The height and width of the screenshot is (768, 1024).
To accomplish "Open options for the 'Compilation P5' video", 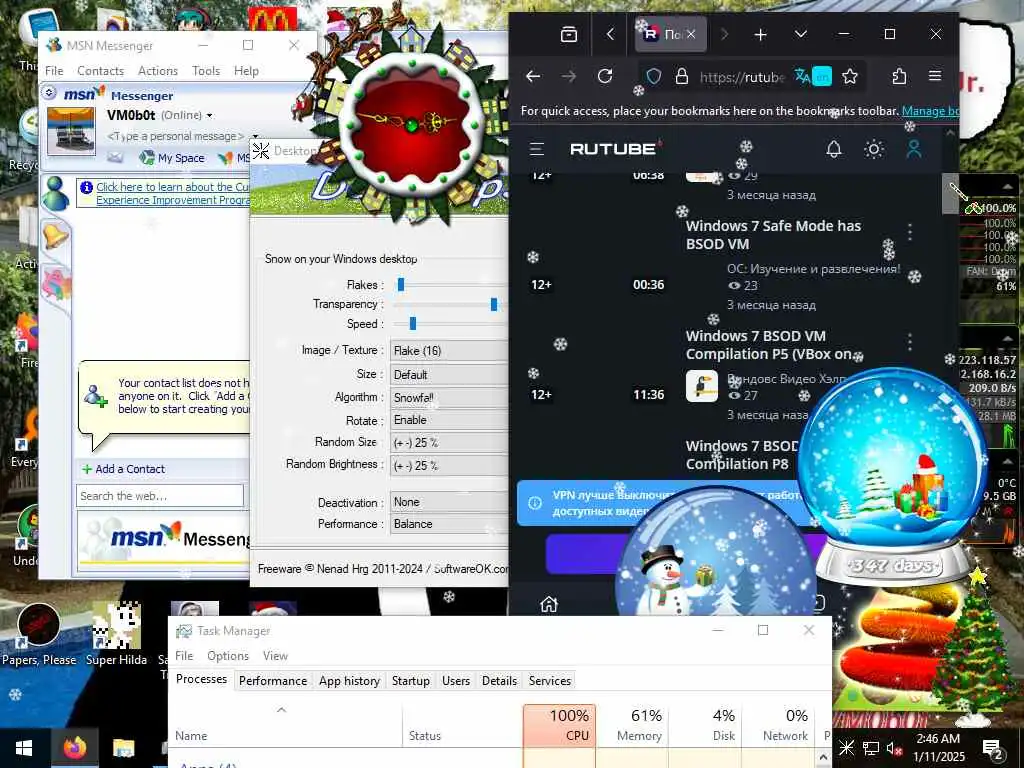I will coord(910,342).
